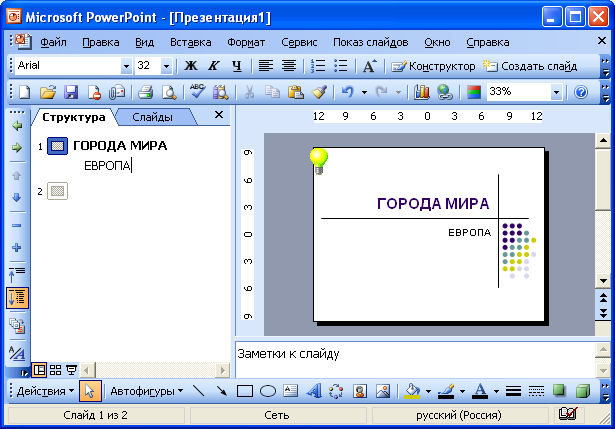The image size is (615, 429).
Task: Click the Конструктор button
Action: 433,66
